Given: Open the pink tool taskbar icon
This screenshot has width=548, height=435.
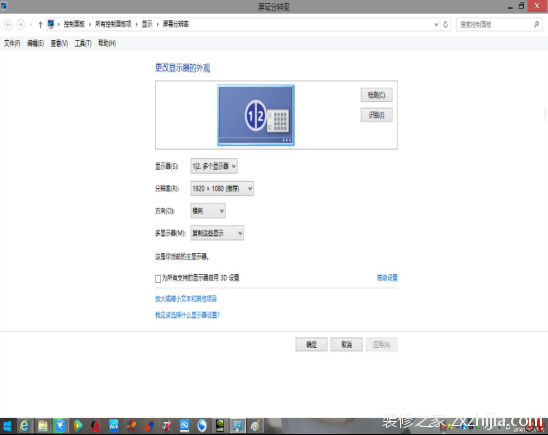Looking at the screenshot, I should [x=167, y=426].
